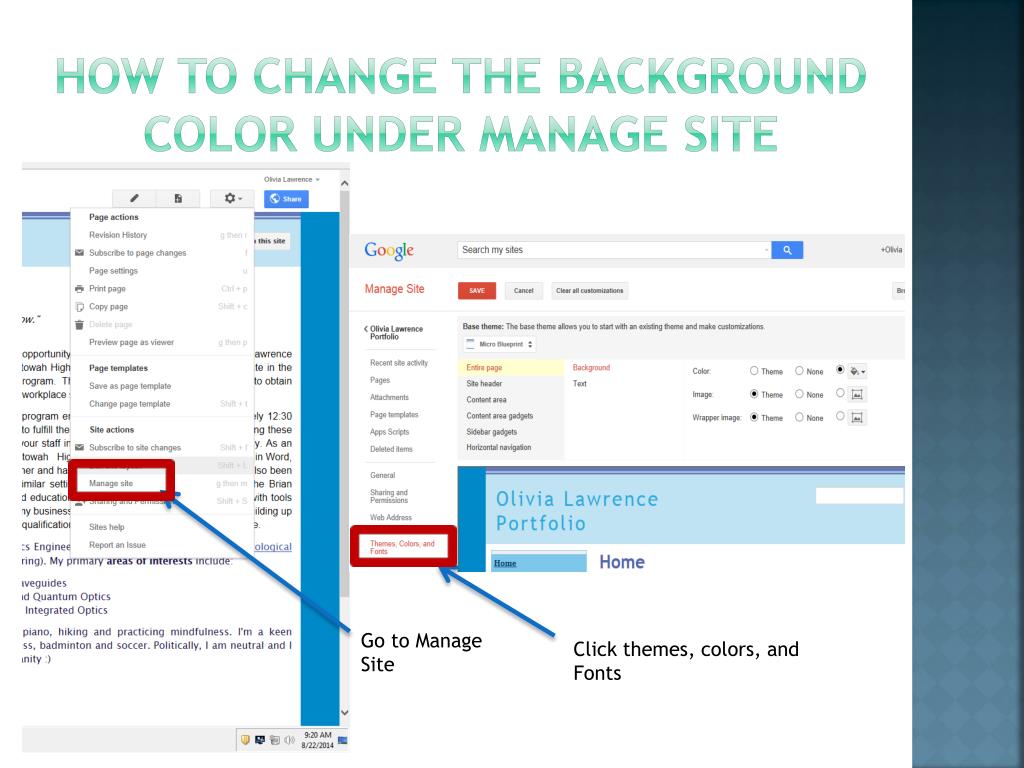Click the pencil Edit page icon

135,199
